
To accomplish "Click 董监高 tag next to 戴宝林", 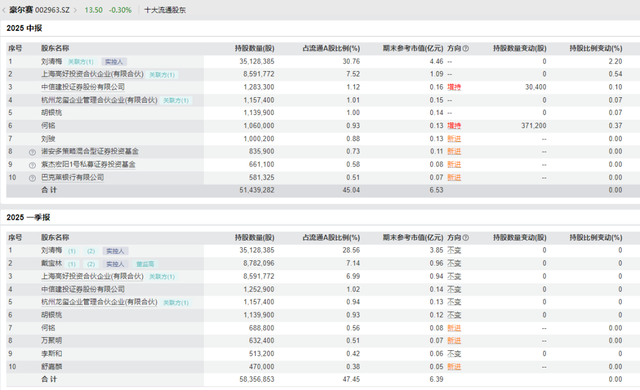I will coord(145,264).
